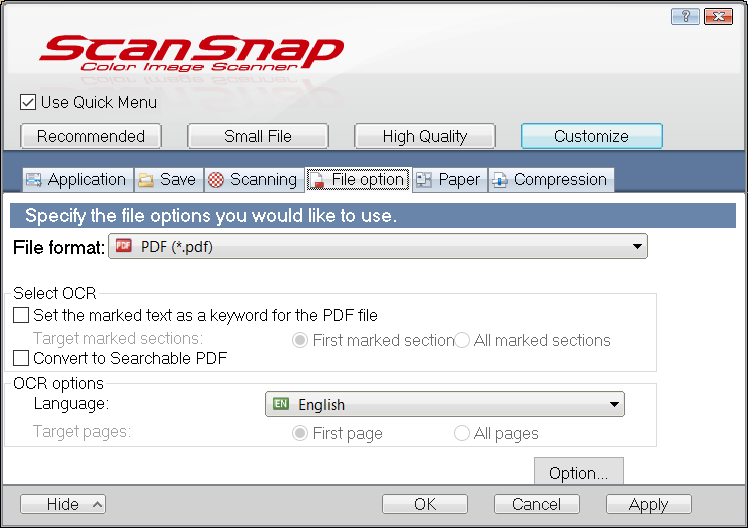Click the Application tab icon
The image size is (748, 528).
pyautogui.click(x=34, y=180)
